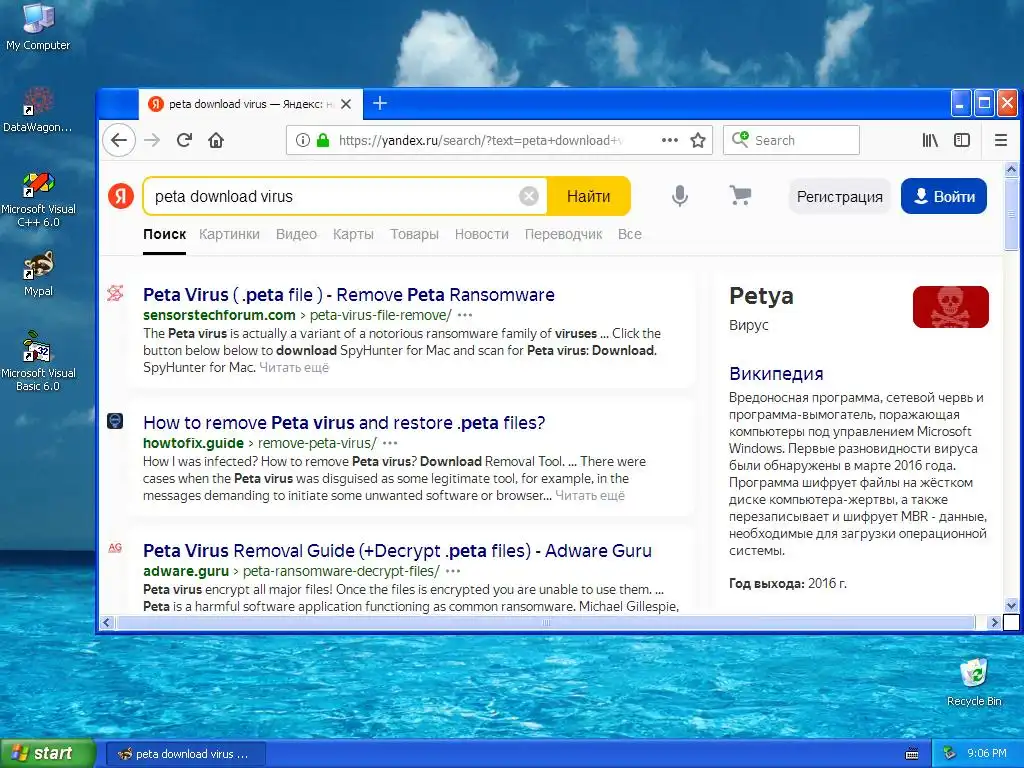Open a new tab with plus button
Screen dimensions: 1024x768
pos(379,103)
